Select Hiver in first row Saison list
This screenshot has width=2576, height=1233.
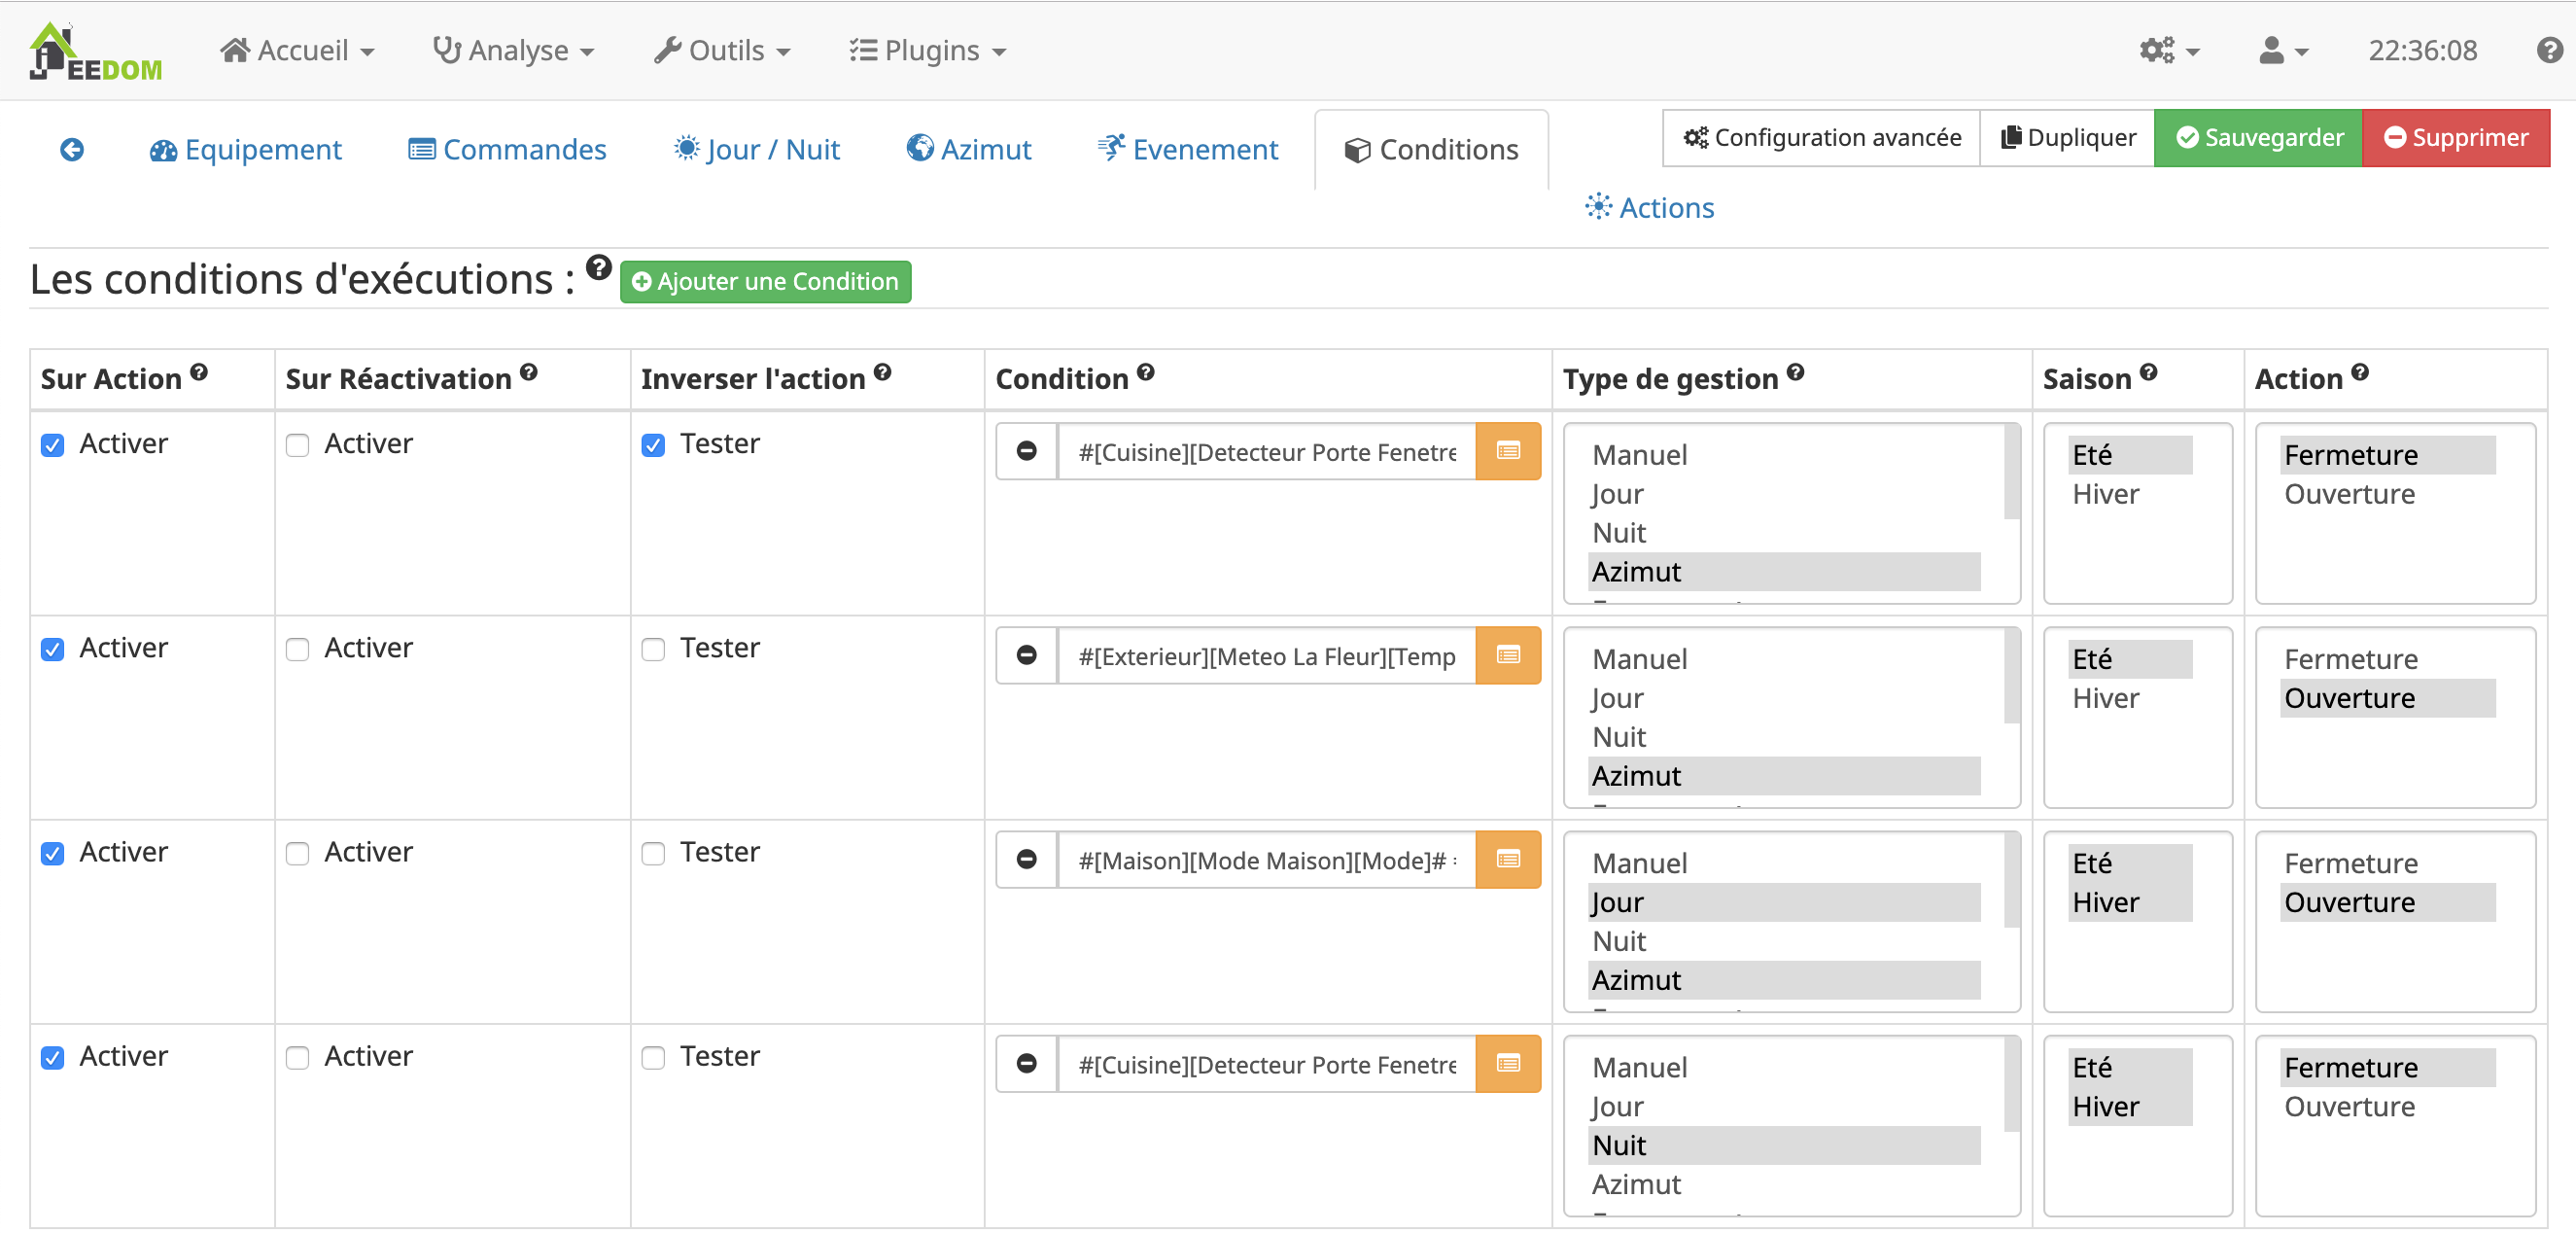(x=2130, y=494)
